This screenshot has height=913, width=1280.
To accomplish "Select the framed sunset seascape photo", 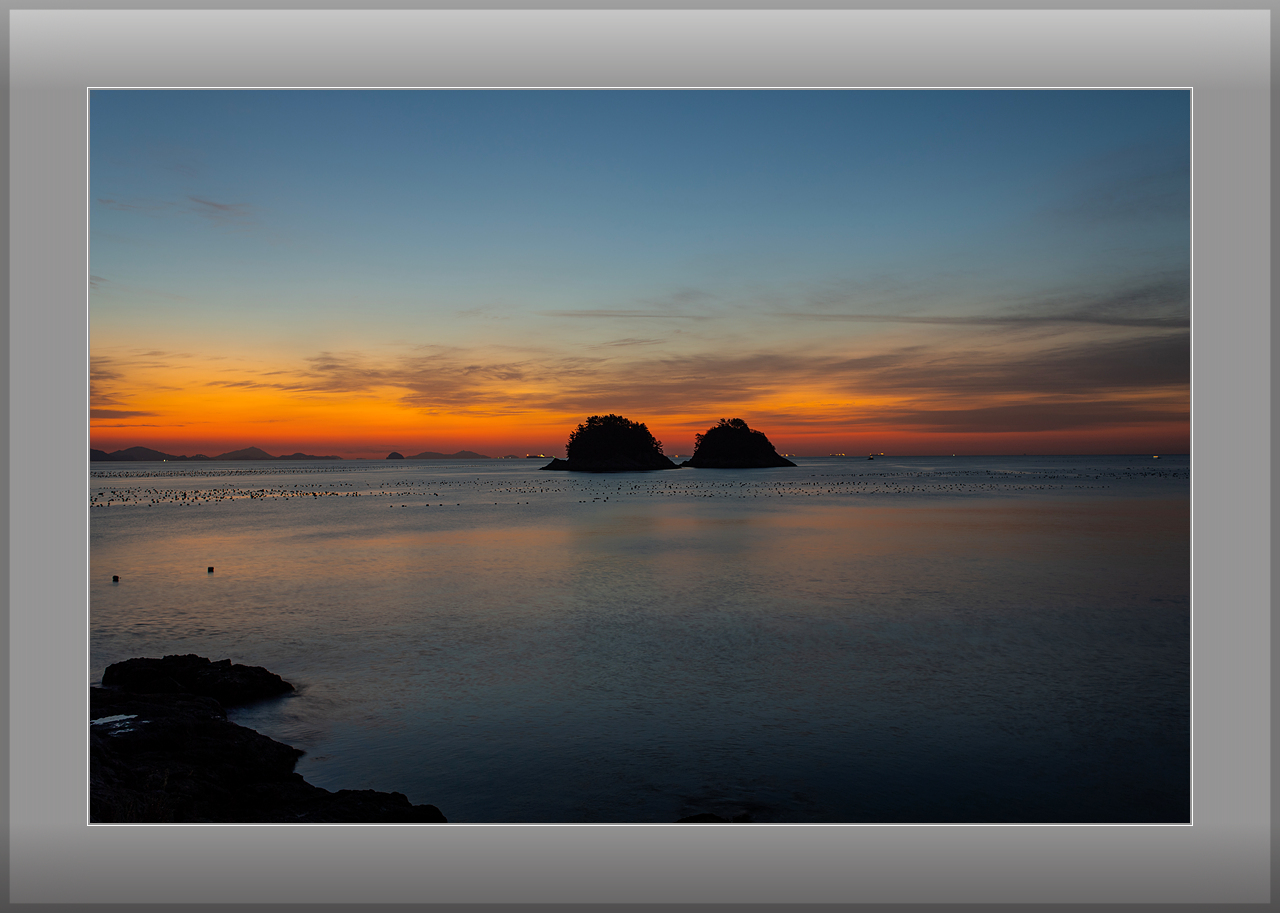I will (x=640, y=456).
